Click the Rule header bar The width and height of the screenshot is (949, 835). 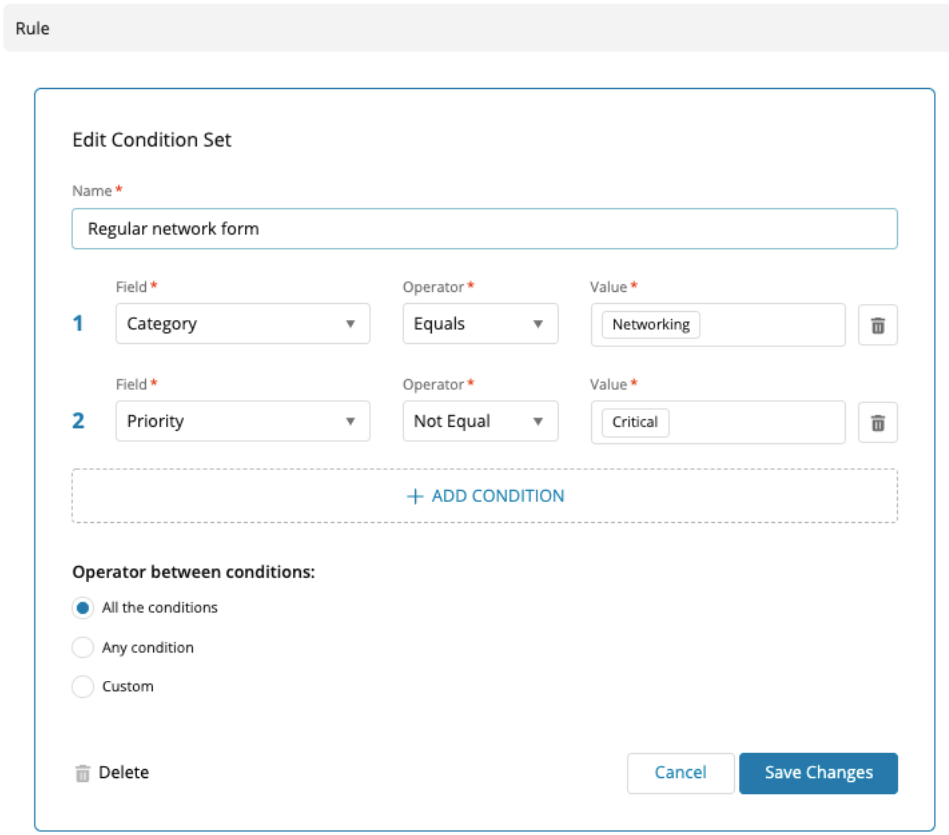coord(474,28)
